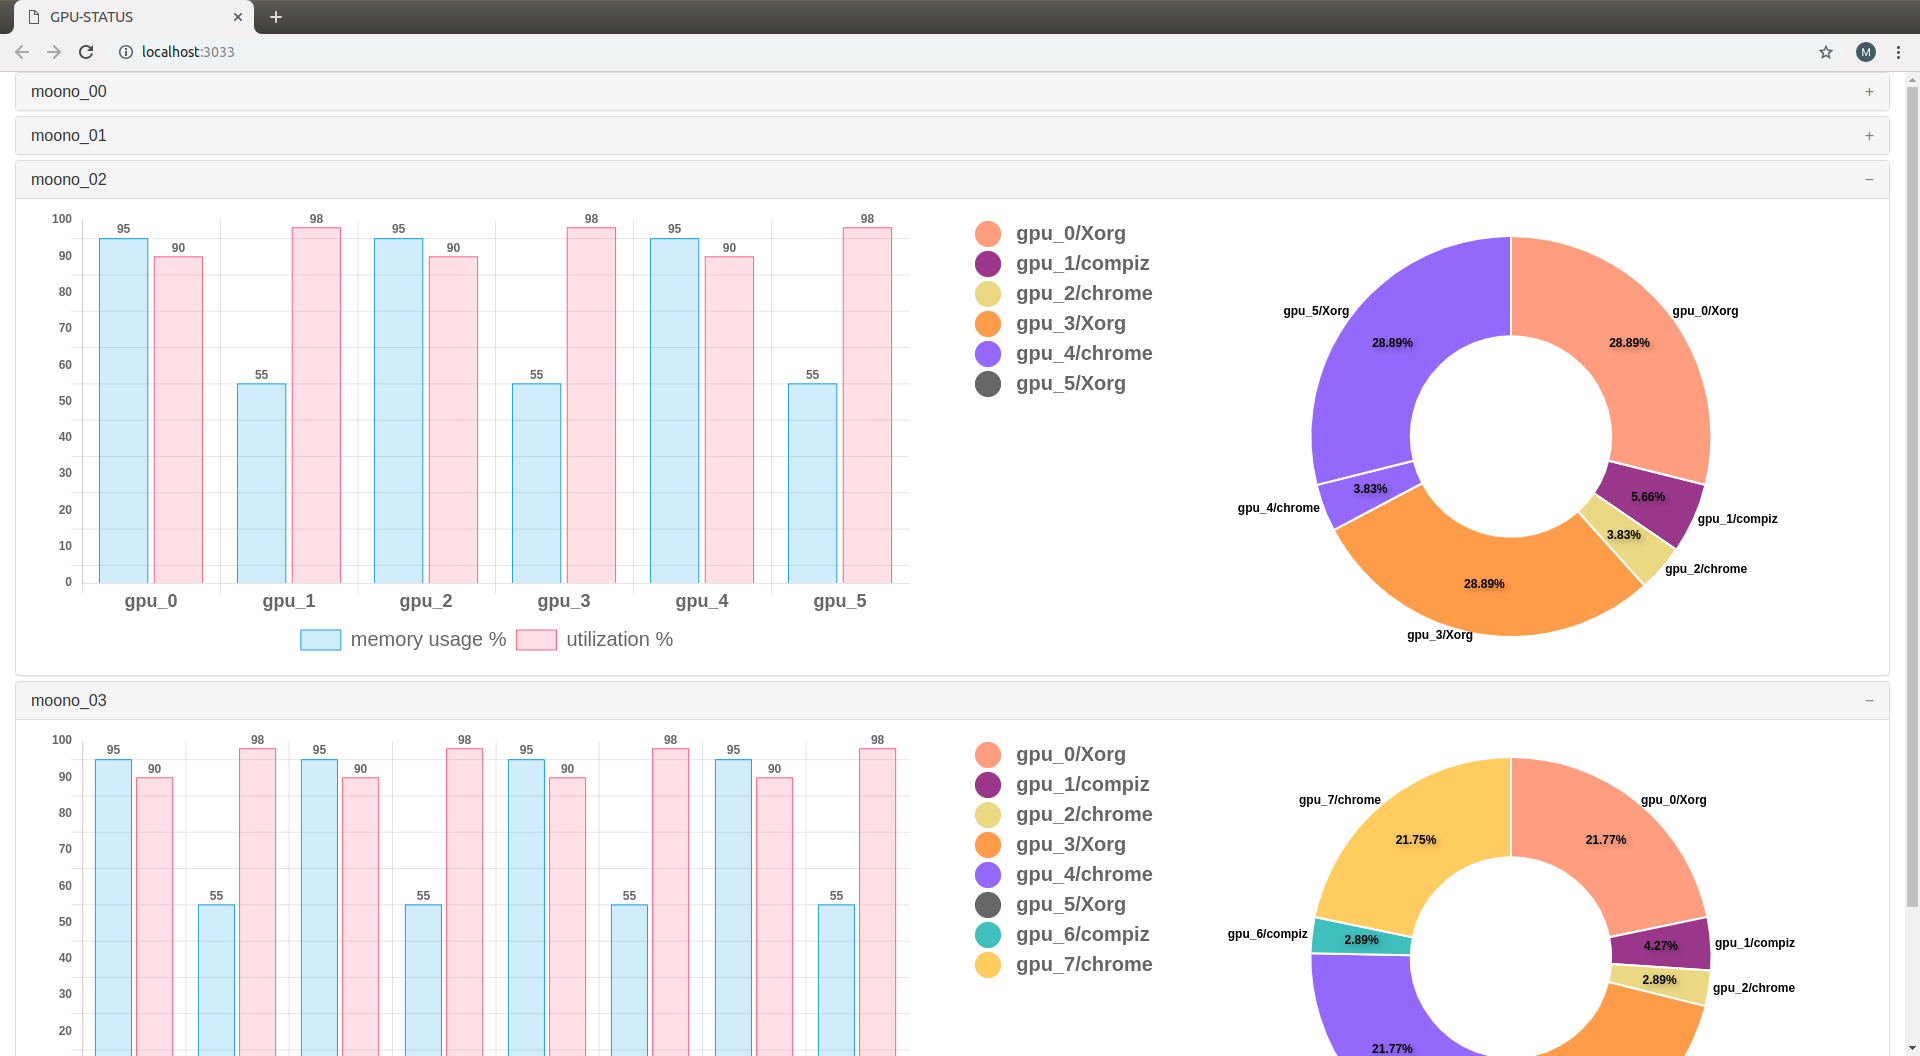Click gpu_2 axis label in moono_02 chart
This screenshot has height=1056, width=1920.
click(x=426, y=601)
